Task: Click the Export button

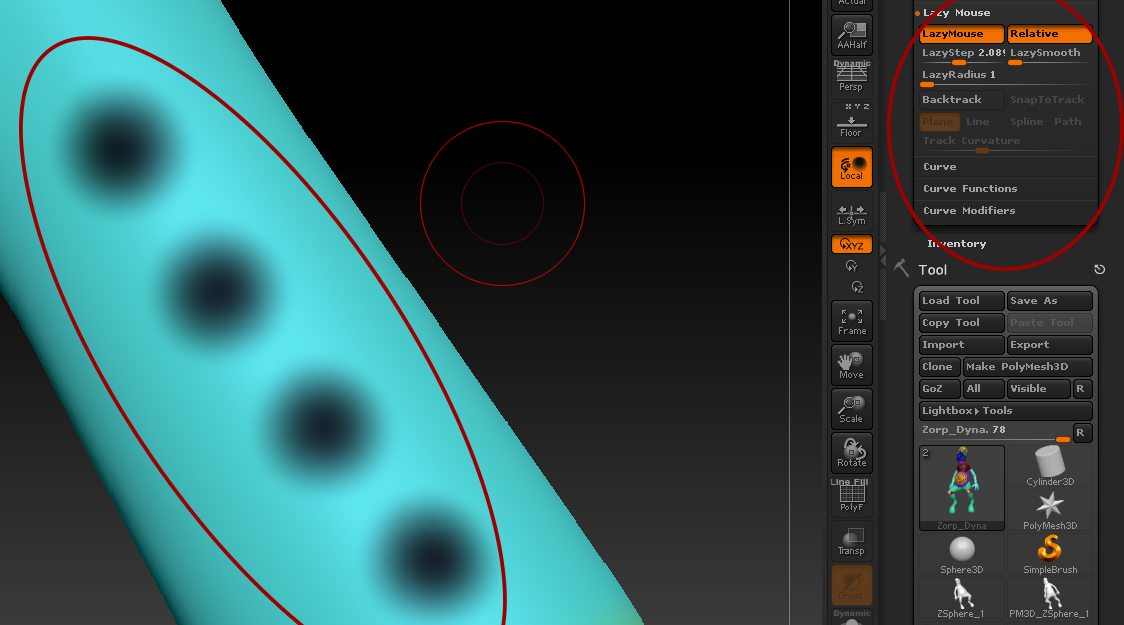Action: [x=1049, y=345]
